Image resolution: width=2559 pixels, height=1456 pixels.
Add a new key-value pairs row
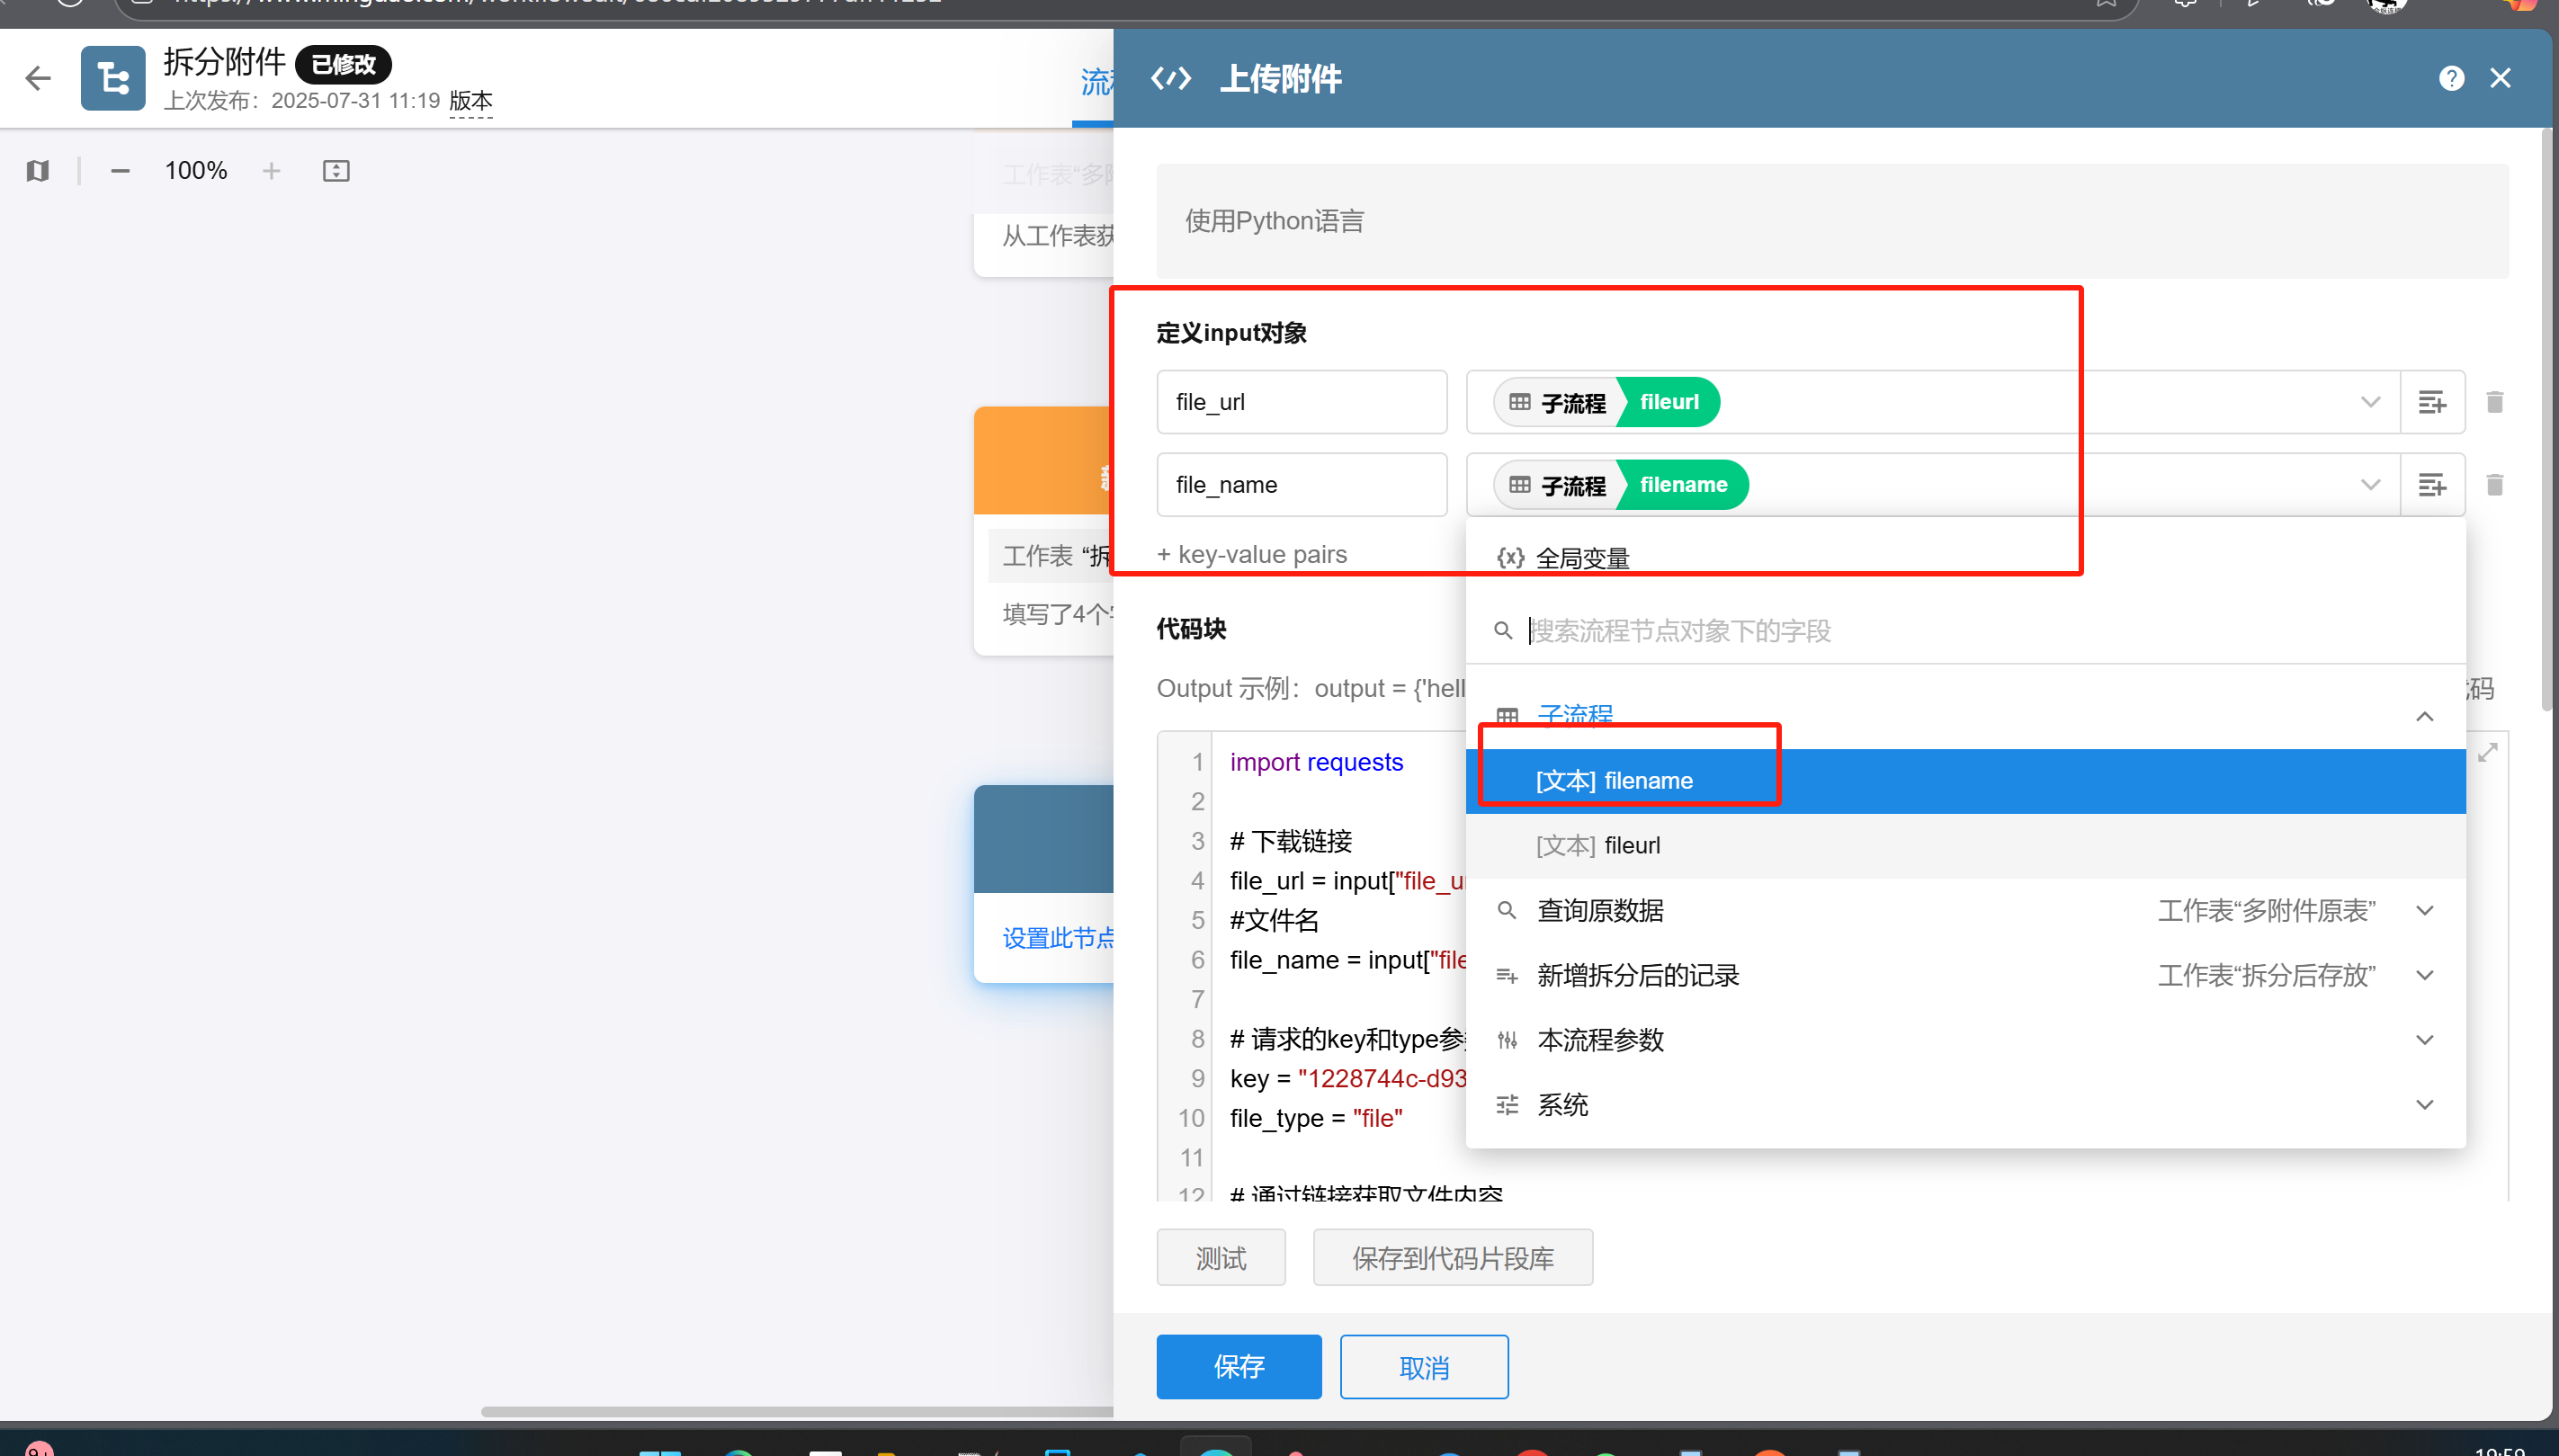[x=1251, y=554]
